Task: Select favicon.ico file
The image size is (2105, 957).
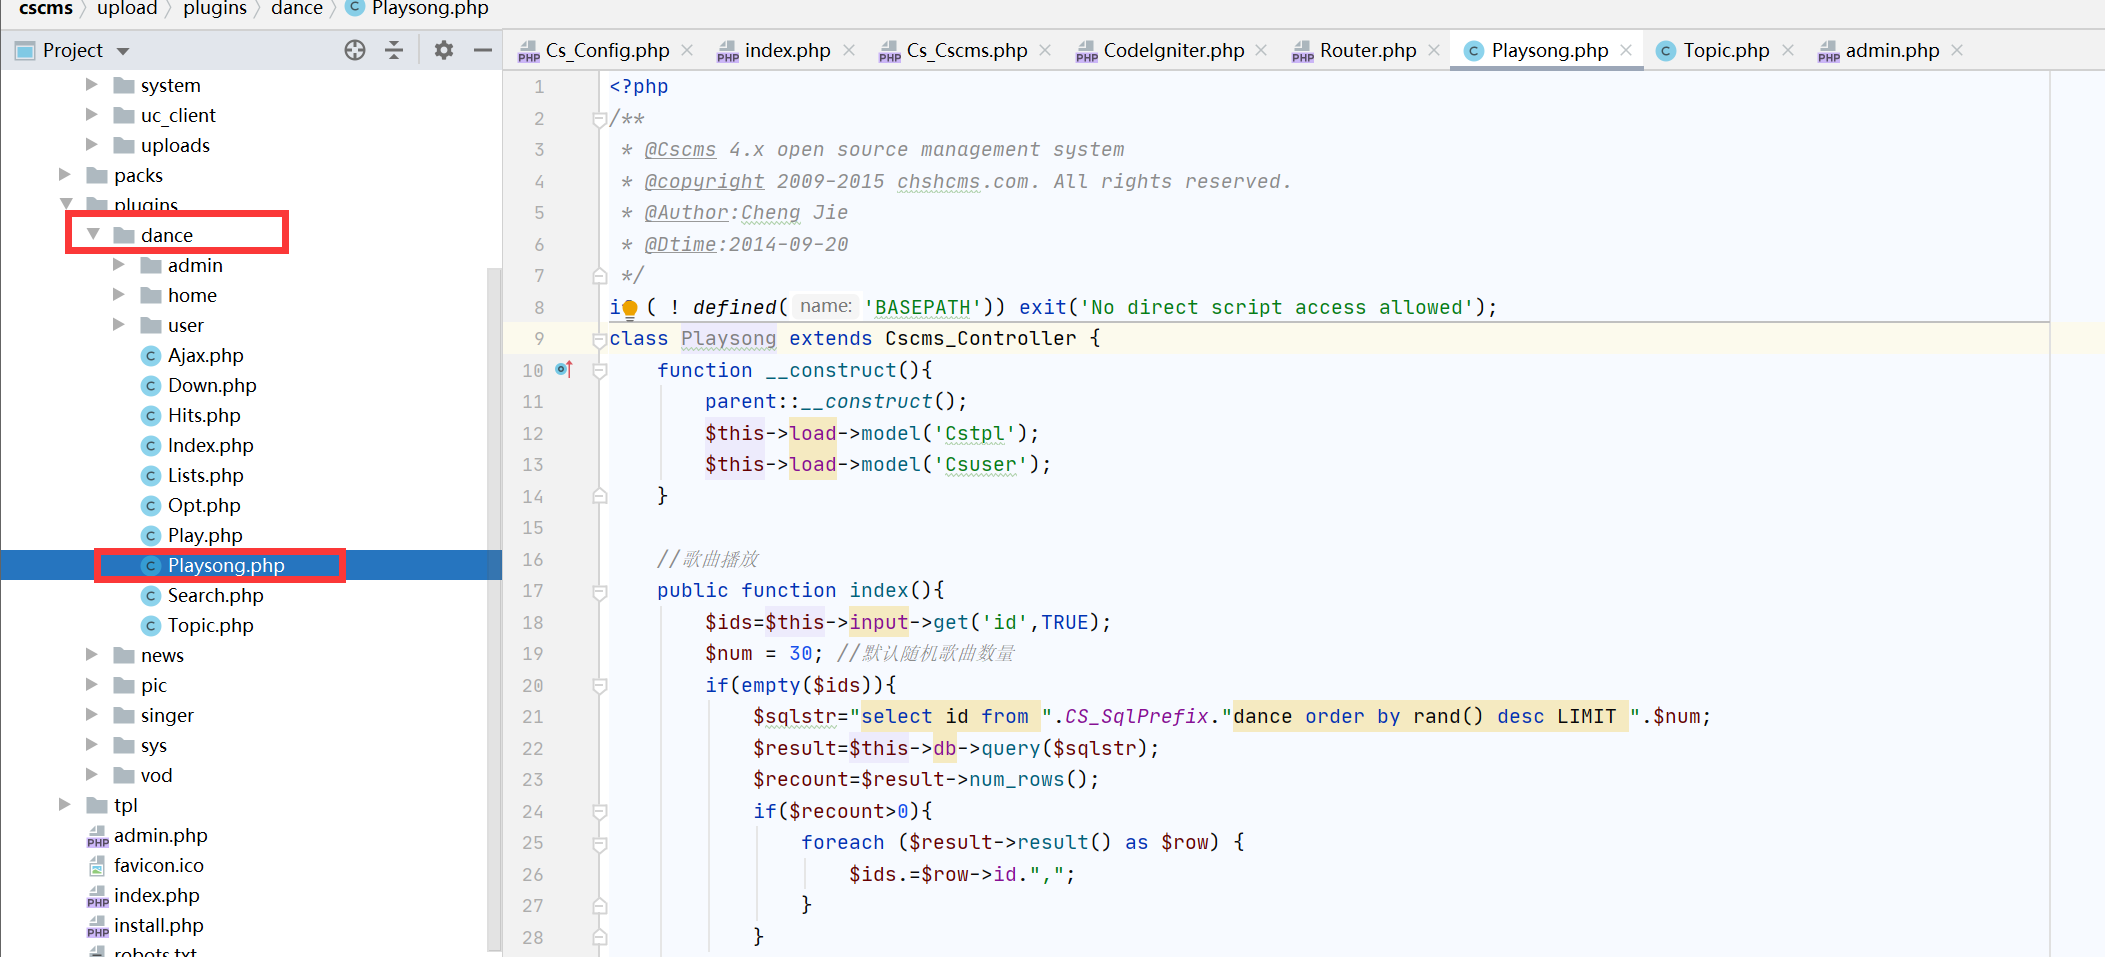Action: pos(158,865)
